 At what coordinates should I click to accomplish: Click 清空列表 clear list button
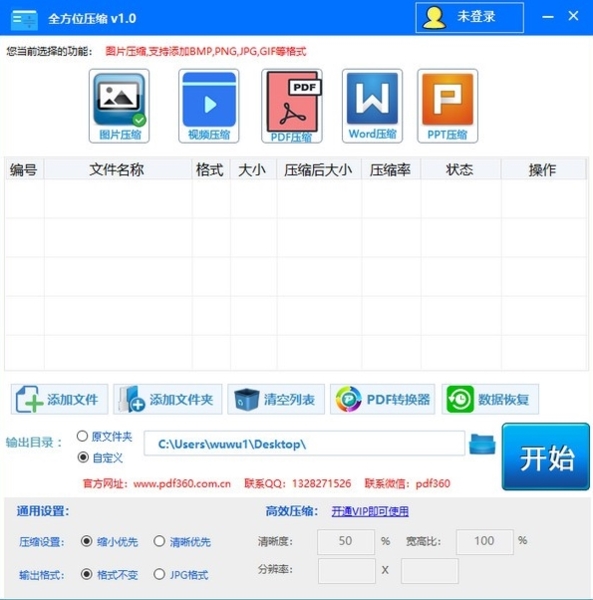pyautogui.click(x=276, y=399)
